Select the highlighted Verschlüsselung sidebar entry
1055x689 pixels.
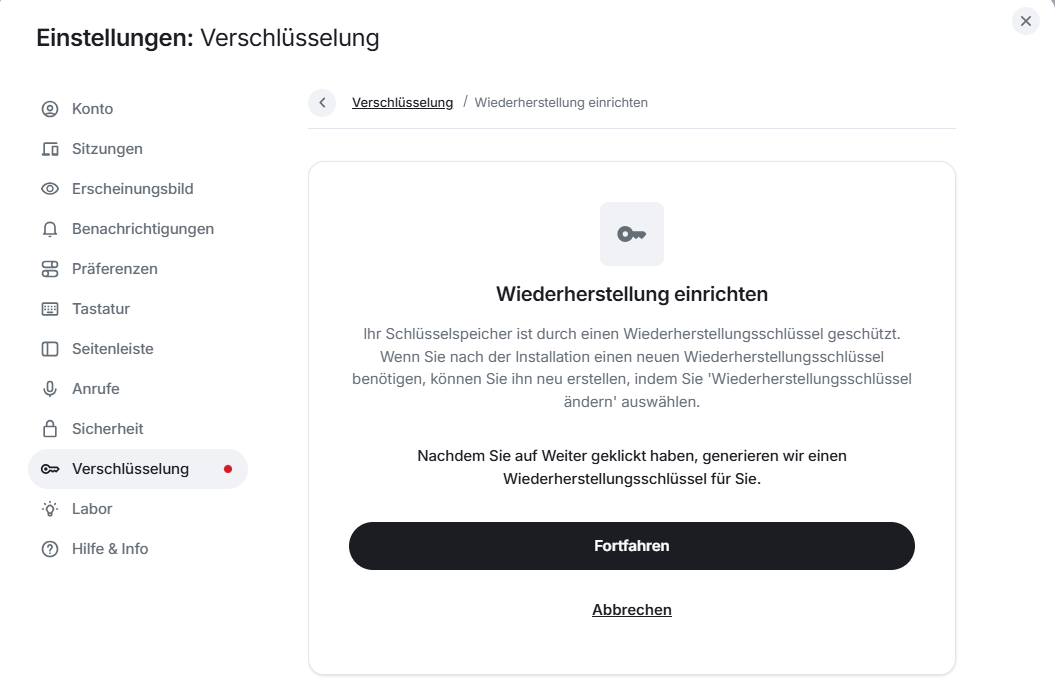click(131, 468)
